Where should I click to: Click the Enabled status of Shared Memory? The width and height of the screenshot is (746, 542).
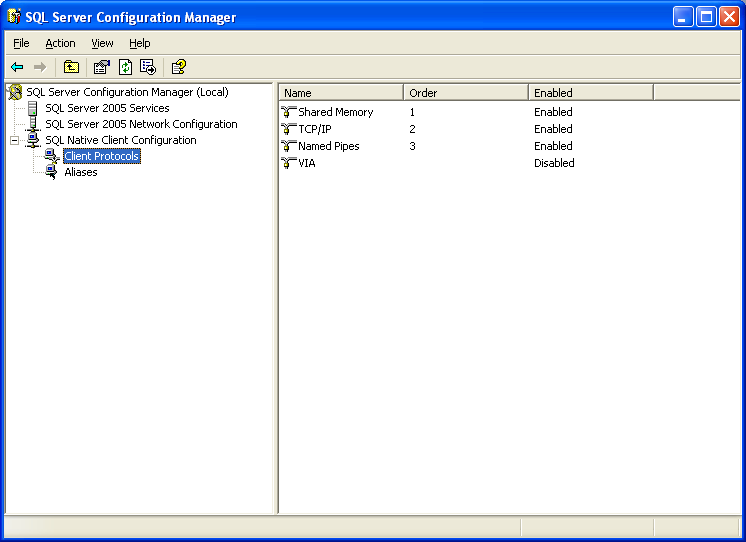[x=553, y=112]
